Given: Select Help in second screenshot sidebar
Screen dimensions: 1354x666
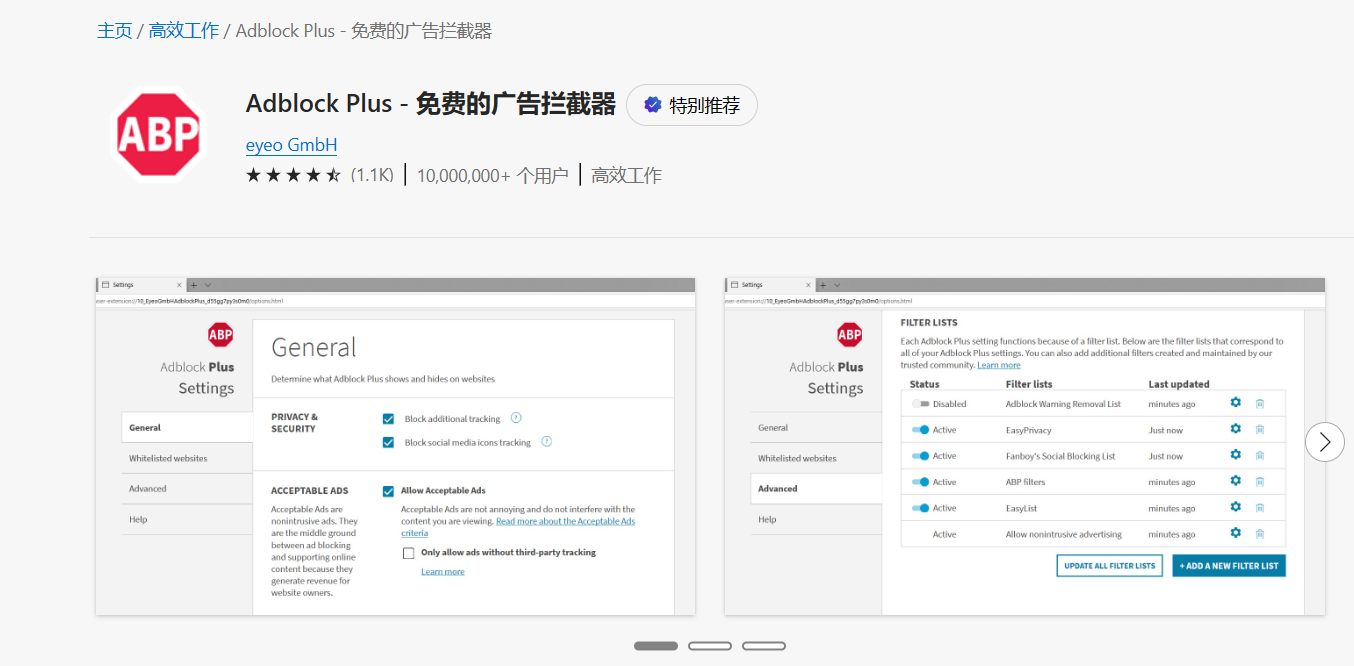Looking at the screenshot, I should 816,519.
